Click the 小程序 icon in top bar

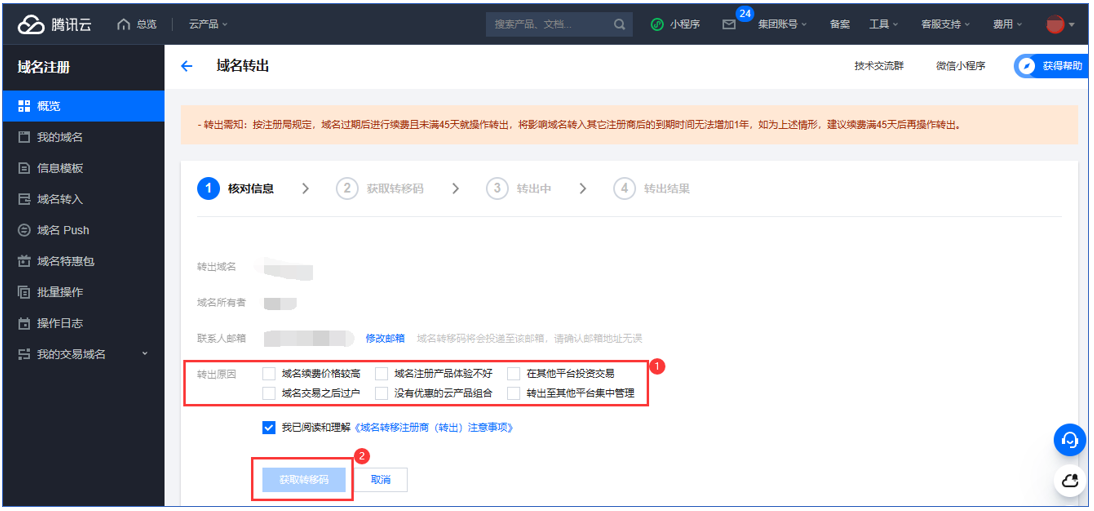[657, 25]
